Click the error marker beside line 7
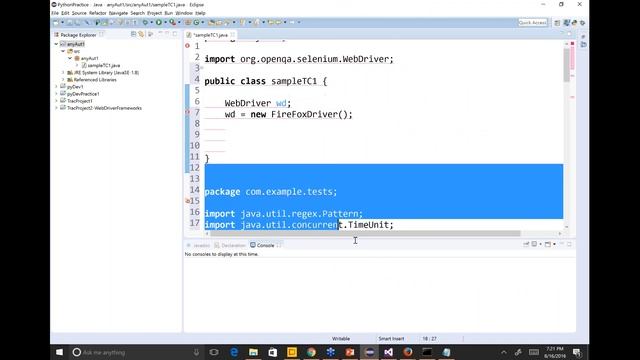The width and height of the screenshot is (640, 360). [187, 112]
